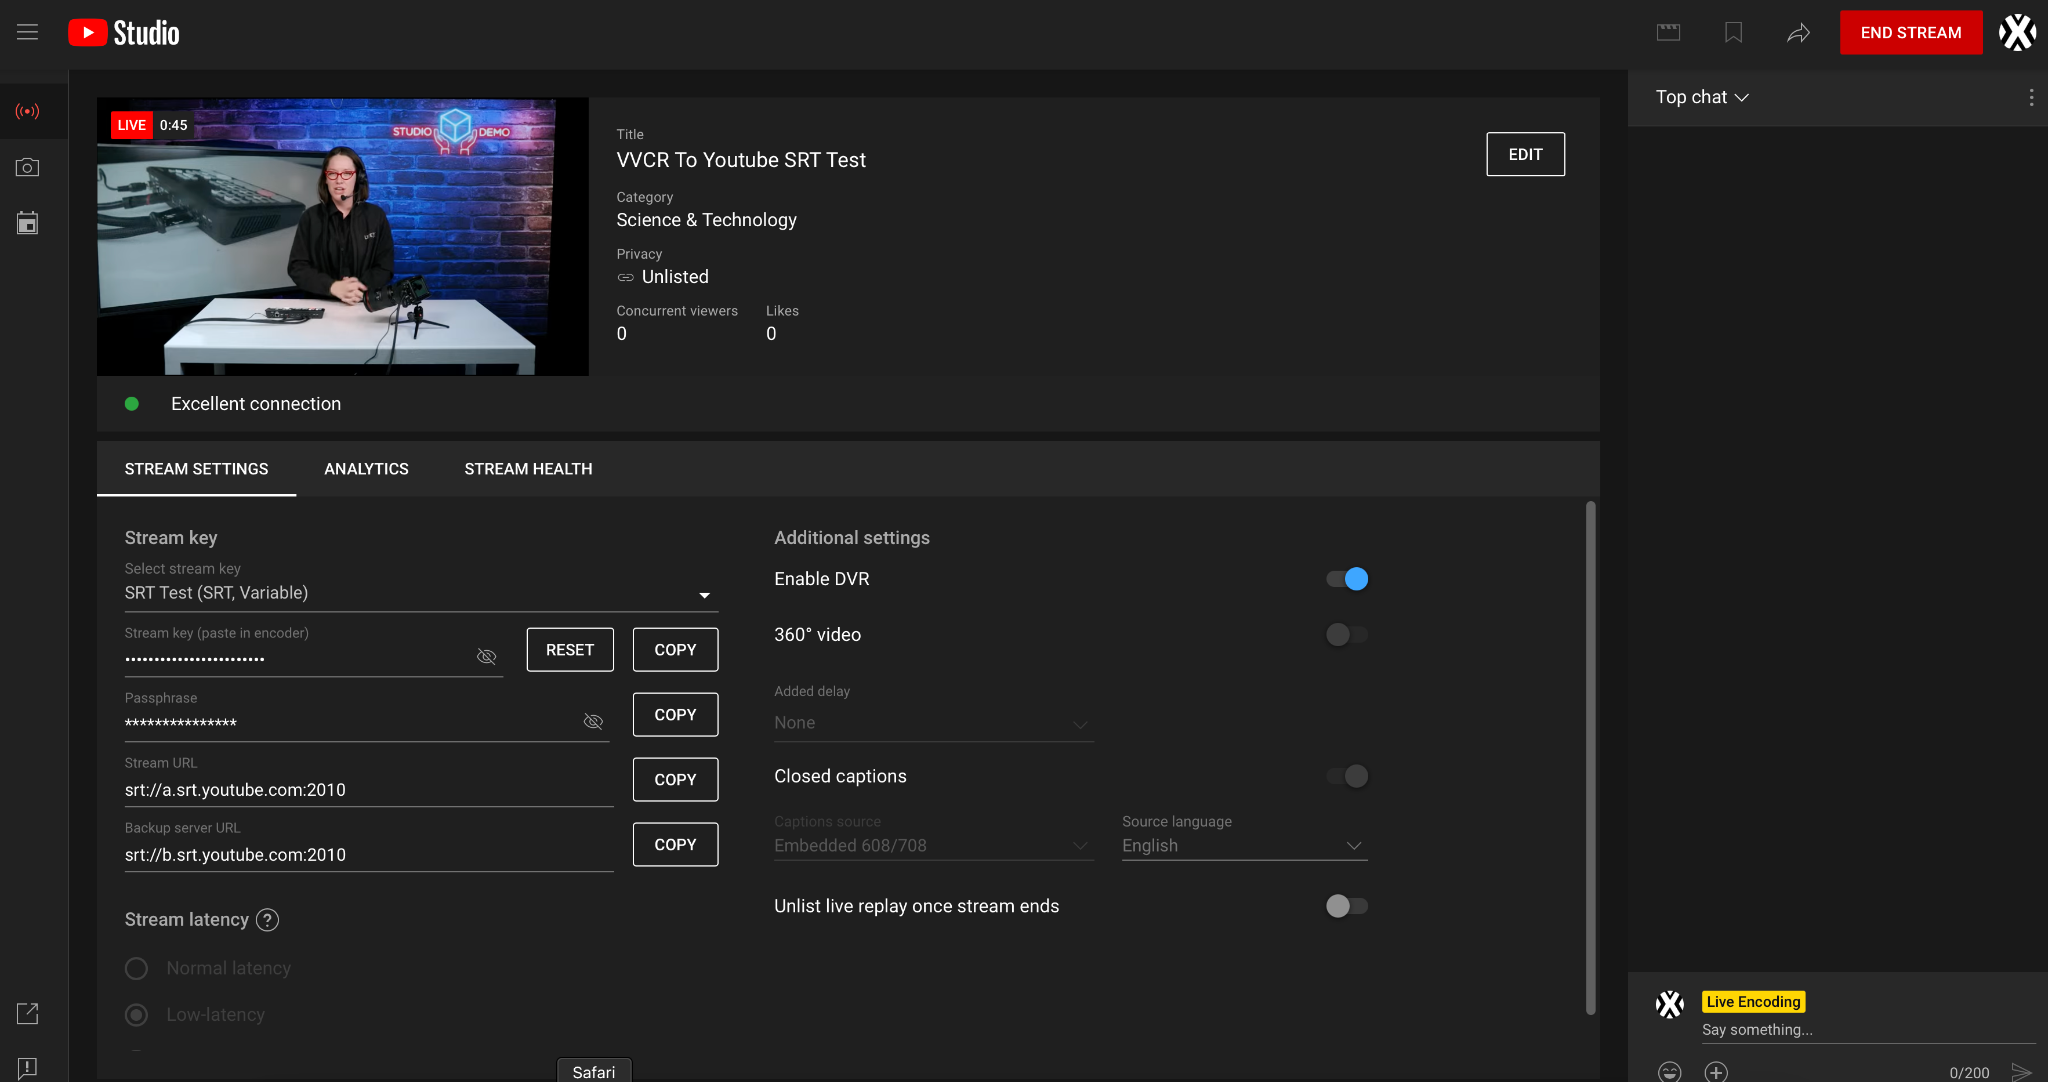Screen dimensions: 2048x1082
Task: Select the camera snapshot icon in the sidebar
Action: click(27, 167)
